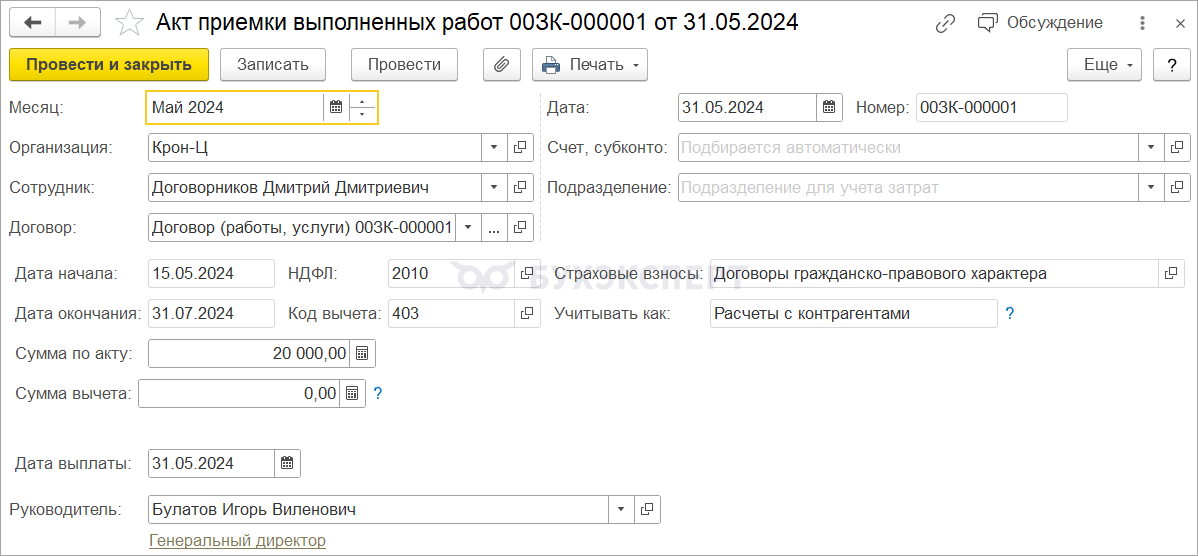Open calculator for Сумма вычета
Image resolution: width=1198 pixels, height=556 pixels.
(x=352, y=393)
